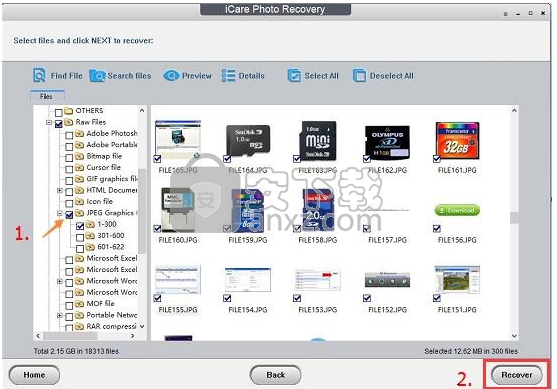
Task: Click the Bitmap file folder icon
Action: [x=80, y=156]
